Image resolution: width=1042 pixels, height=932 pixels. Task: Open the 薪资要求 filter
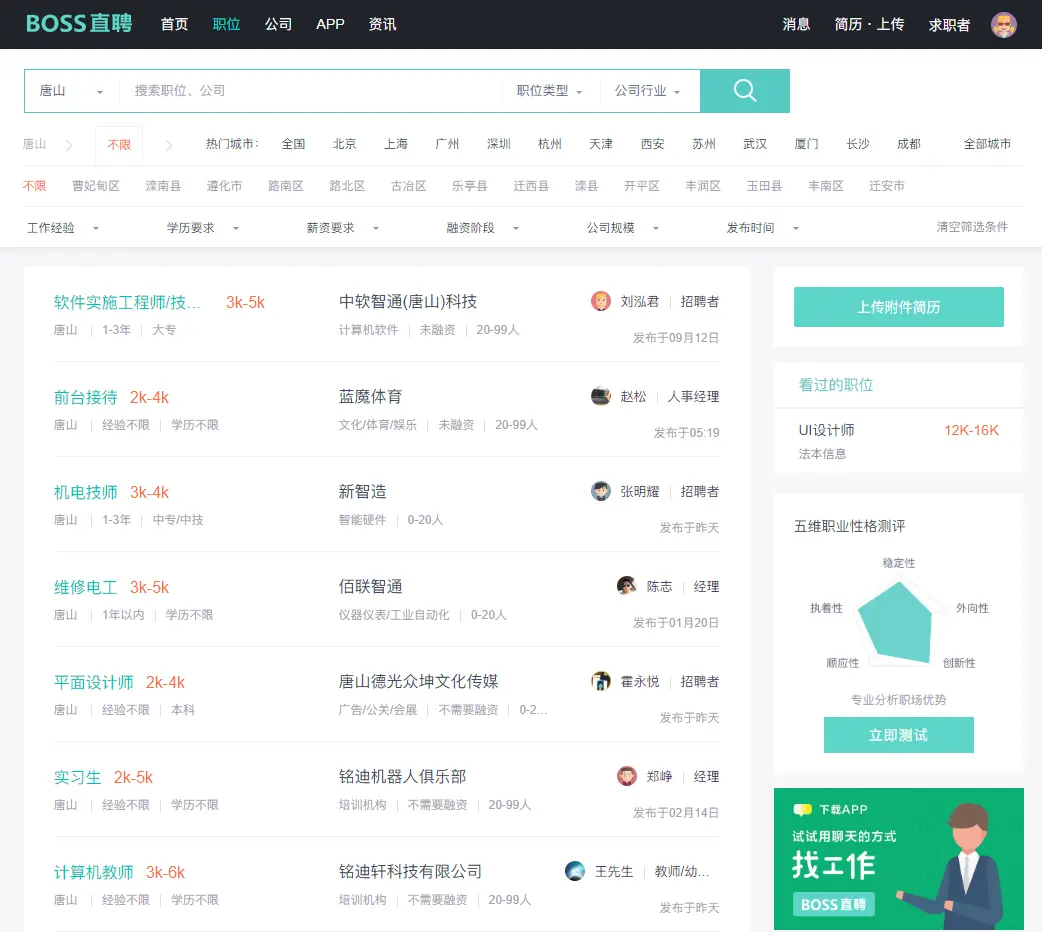(343, 228)
